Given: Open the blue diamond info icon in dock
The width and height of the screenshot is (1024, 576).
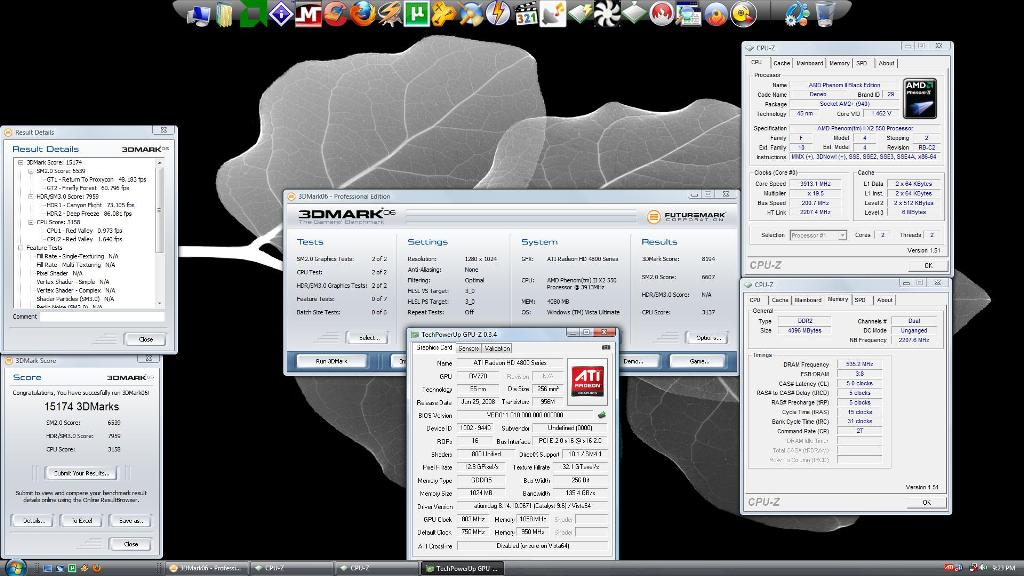Looking at the screenshot, I should point(281,14).
